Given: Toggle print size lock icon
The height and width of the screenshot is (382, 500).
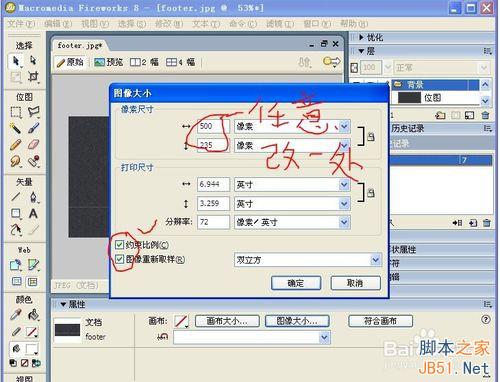Looking at the screenshot, I should coord(370,193).
